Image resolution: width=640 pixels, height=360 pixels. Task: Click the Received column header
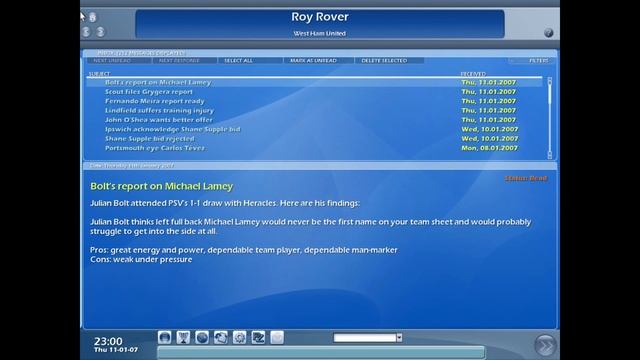tap(473, 74)
